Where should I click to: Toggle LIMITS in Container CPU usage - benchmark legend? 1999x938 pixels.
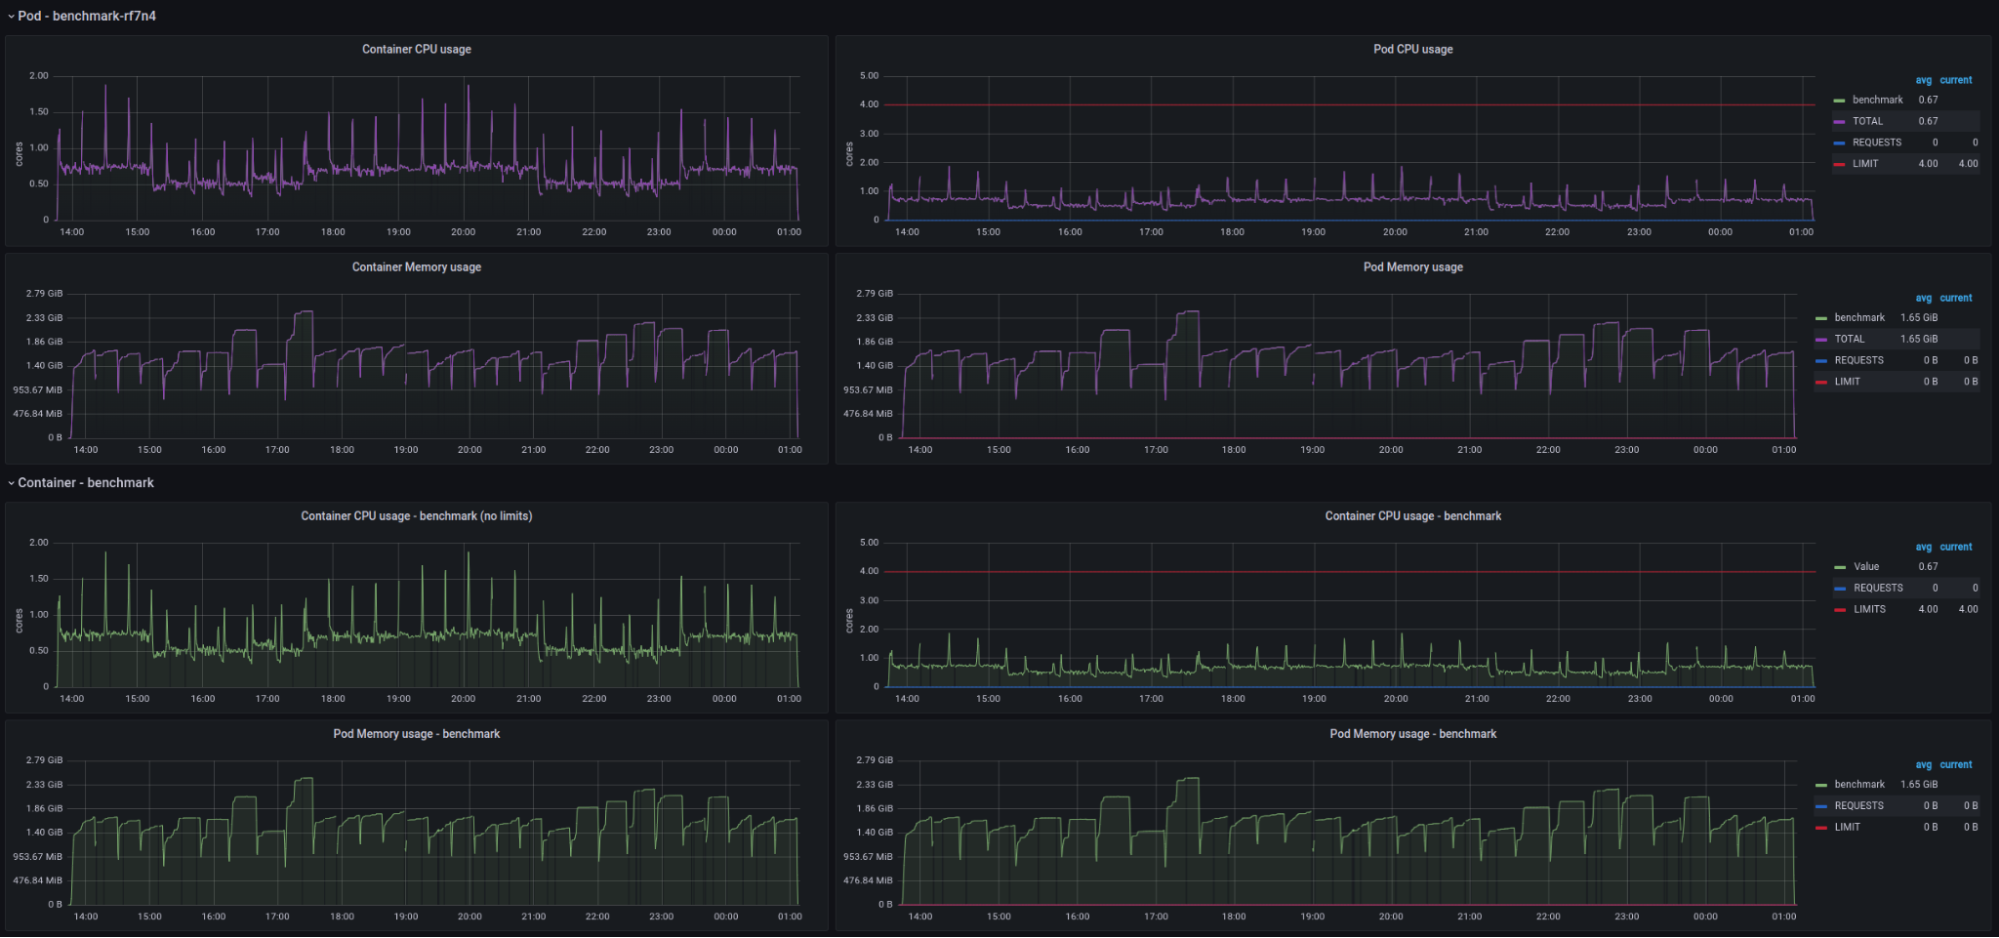pyautogui.click(x=1869, y=610)
